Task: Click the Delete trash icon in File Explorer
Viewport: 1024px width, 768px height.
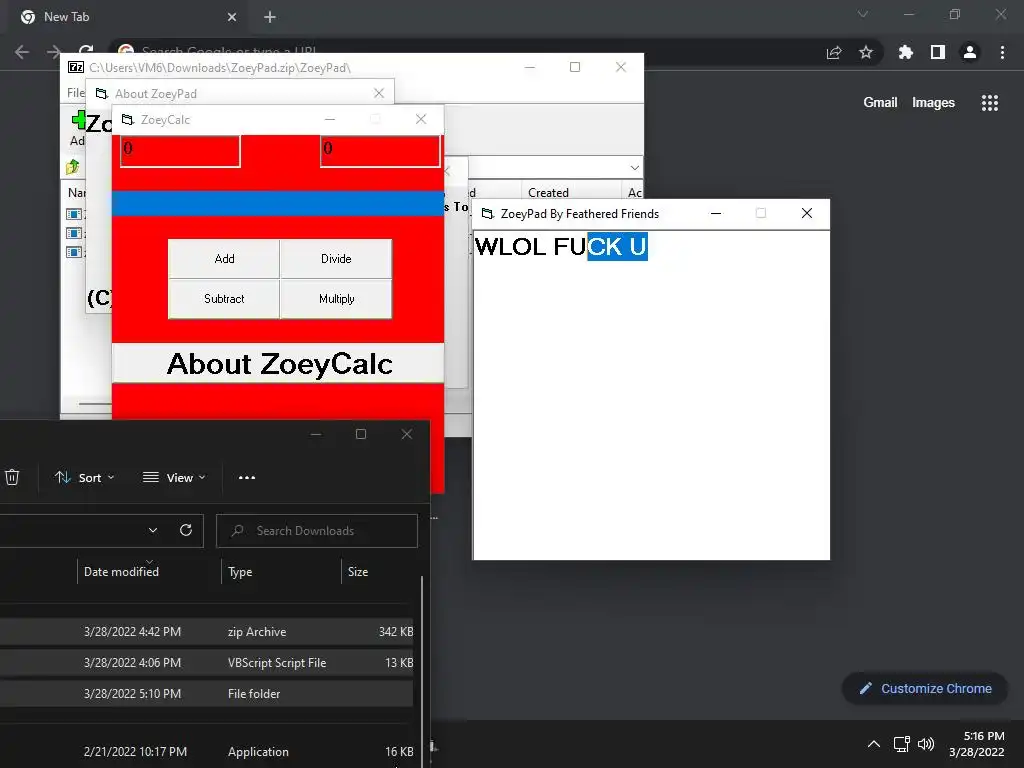Action: (x=12, y=477)
